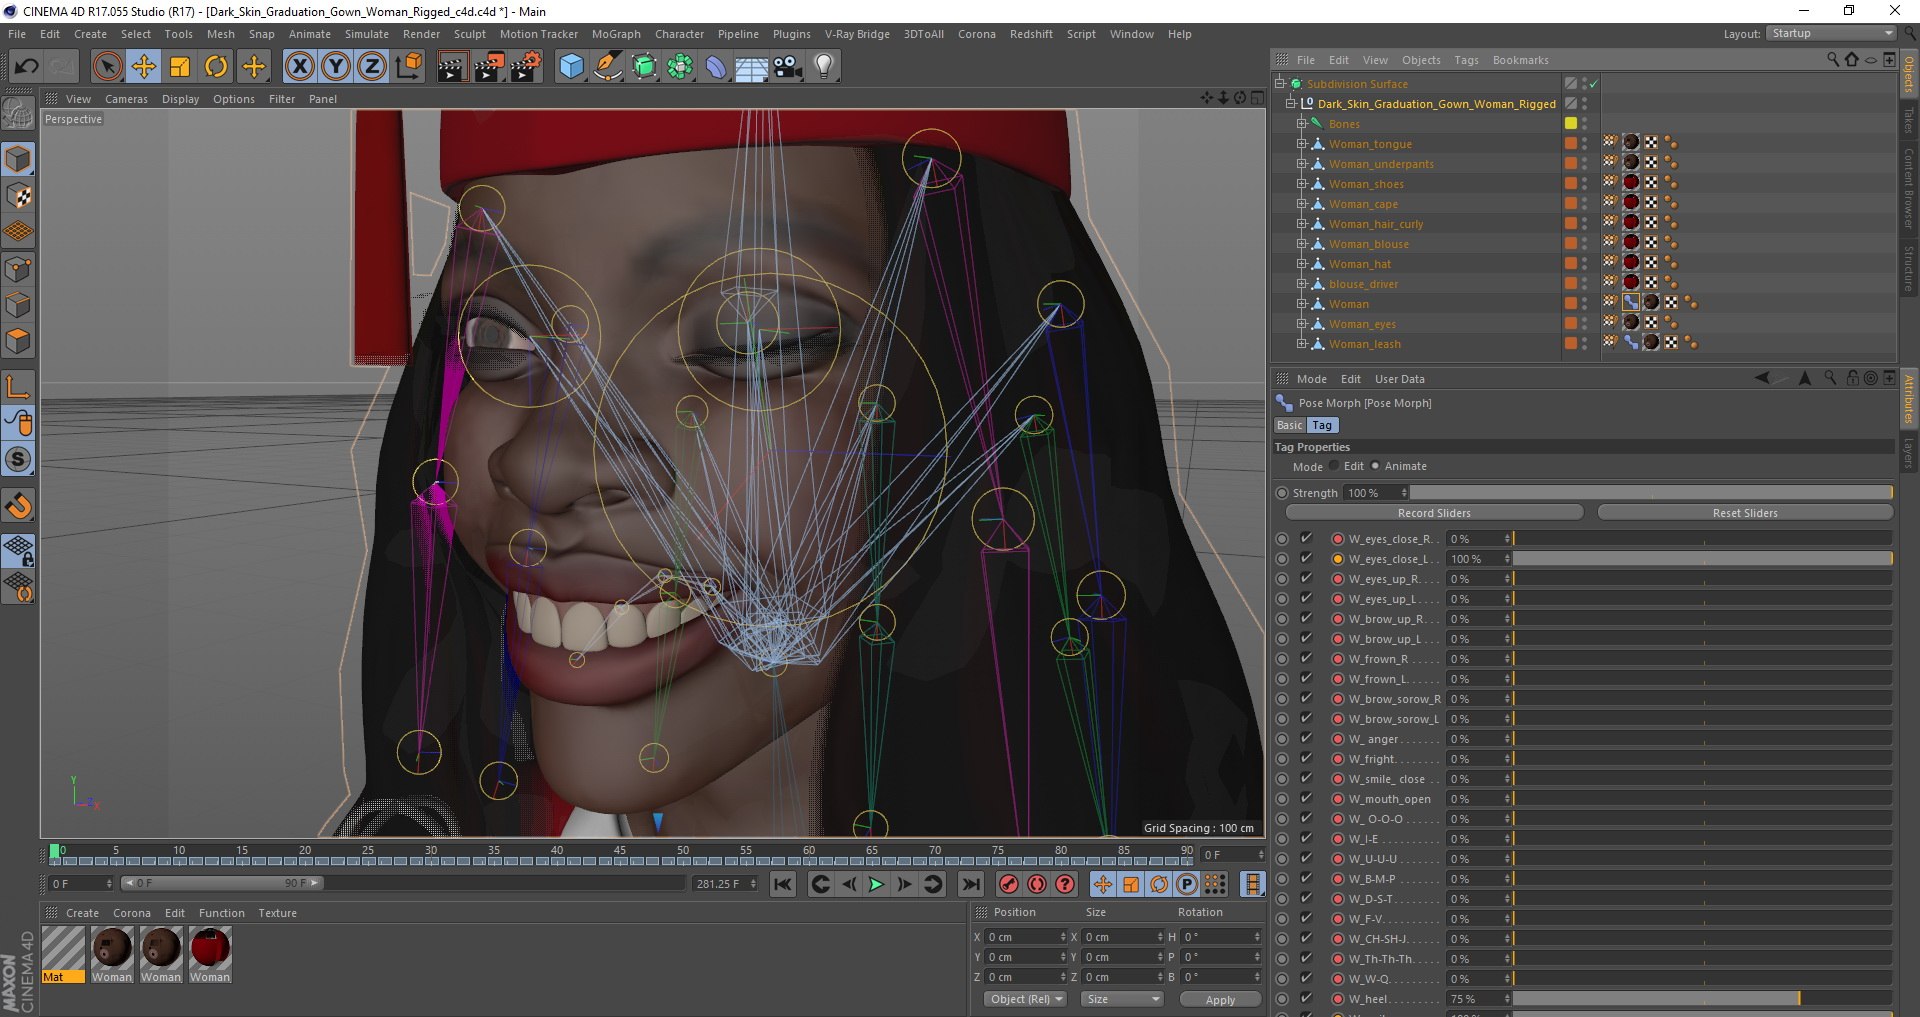This screenshot has height=1017, width=1920.
Task: Select the Mat material thumbnail
Action: 63,954
